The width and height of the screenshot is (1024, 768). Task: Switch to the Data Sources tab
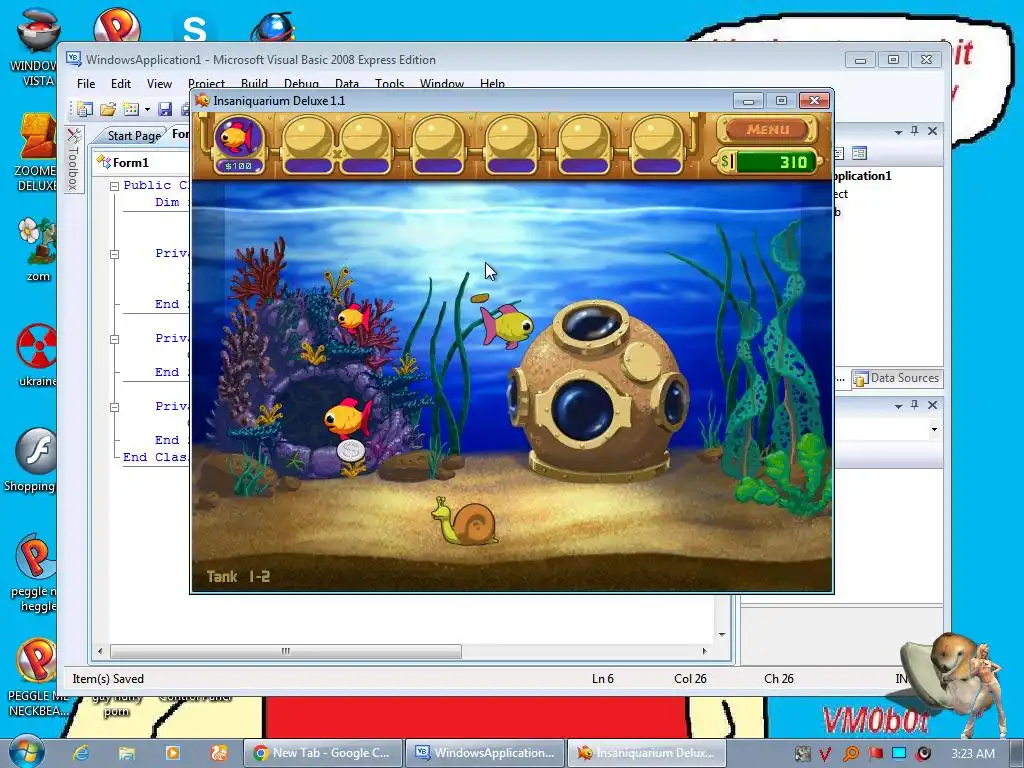pyautogui.click(x=897, y=378)
